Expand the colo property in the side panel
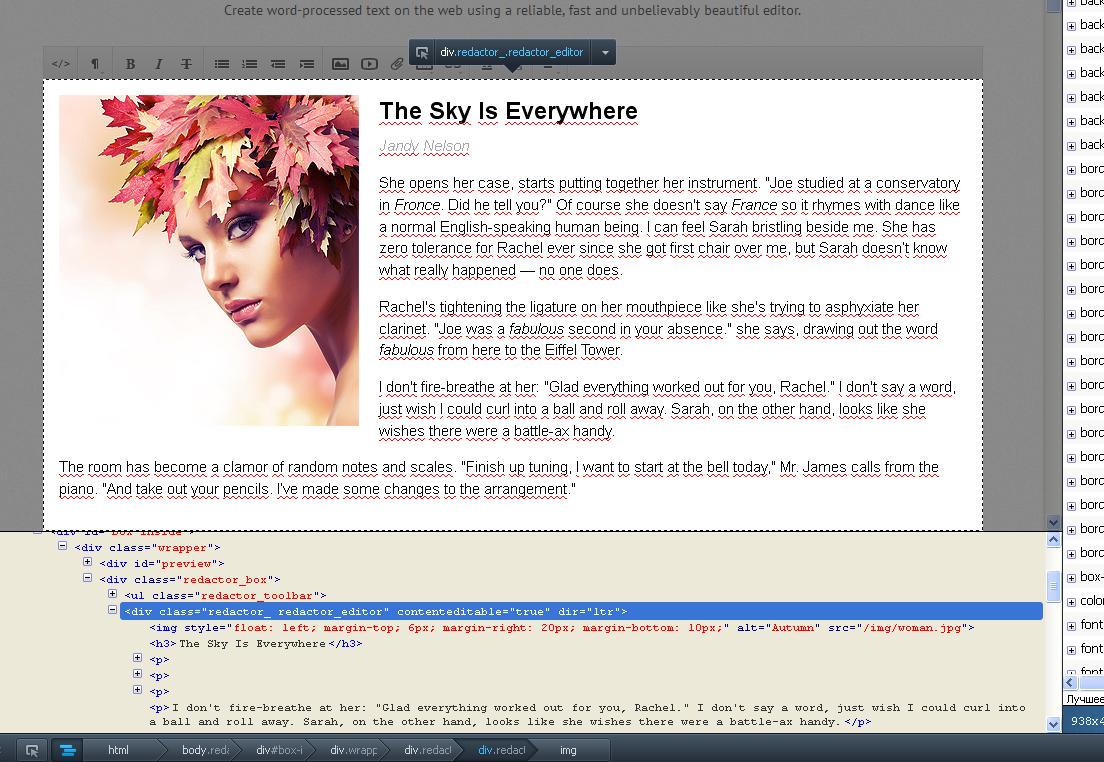The height and width of the screenshot is (762, 1104). point(1071,601)
